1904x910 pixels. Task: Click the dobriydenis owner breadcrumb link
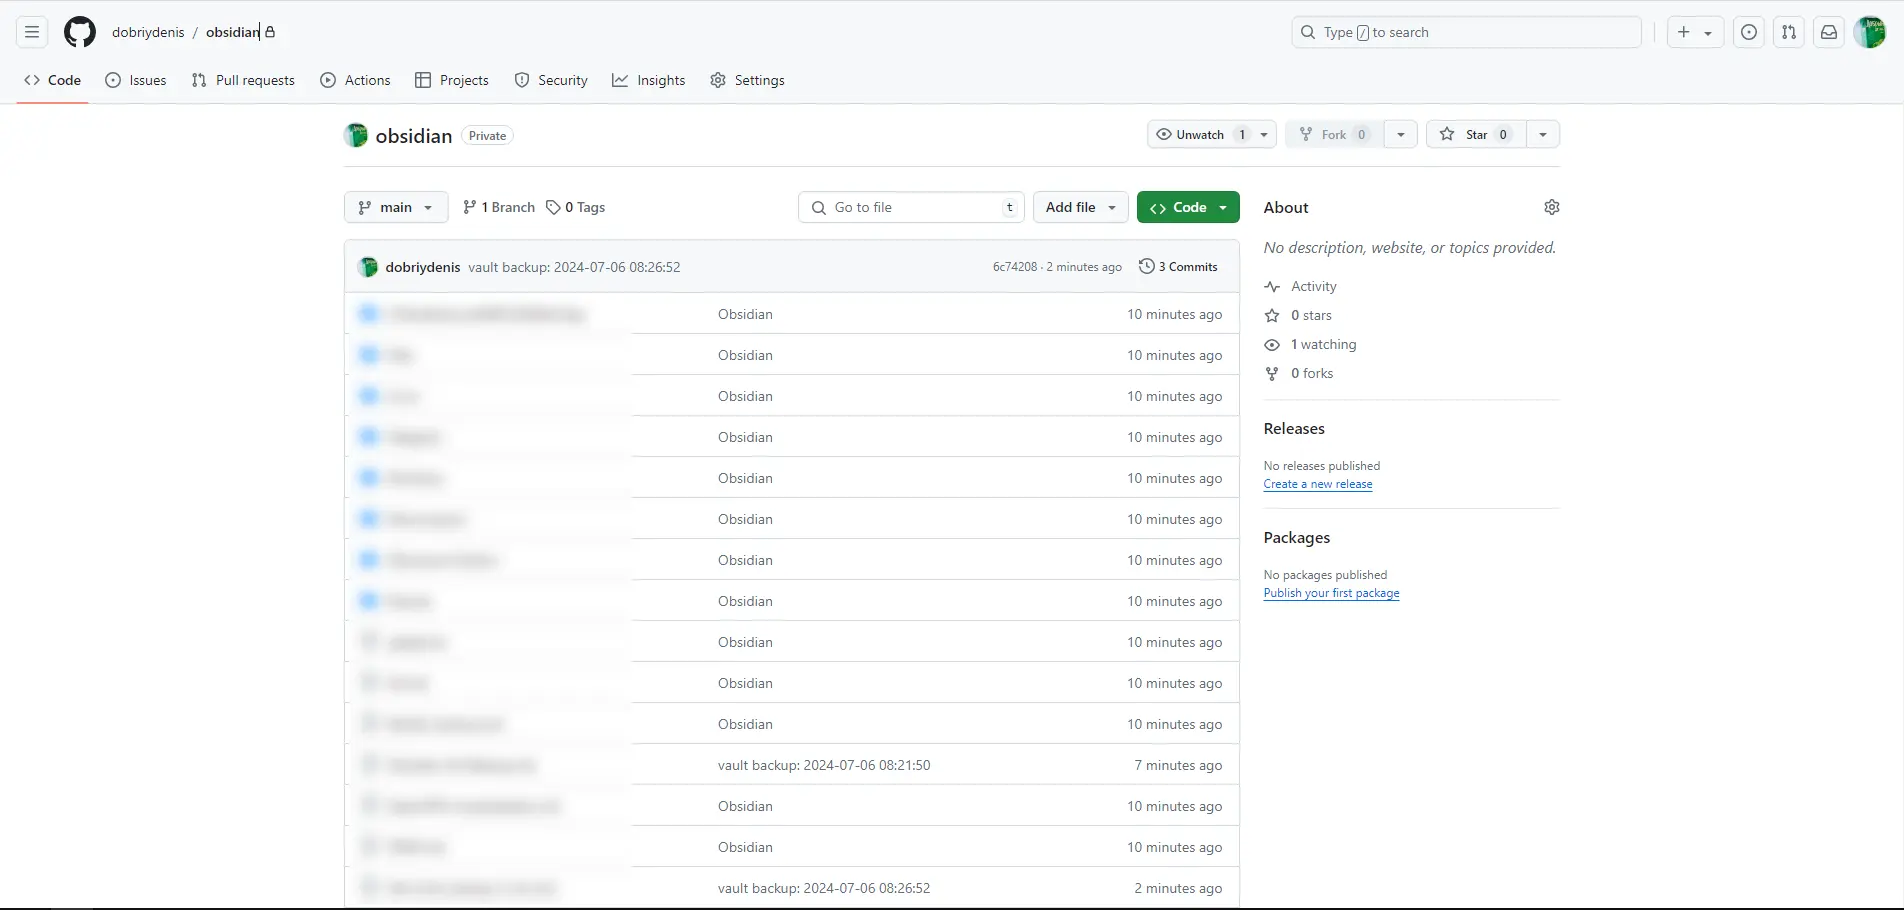pos(148,32)
